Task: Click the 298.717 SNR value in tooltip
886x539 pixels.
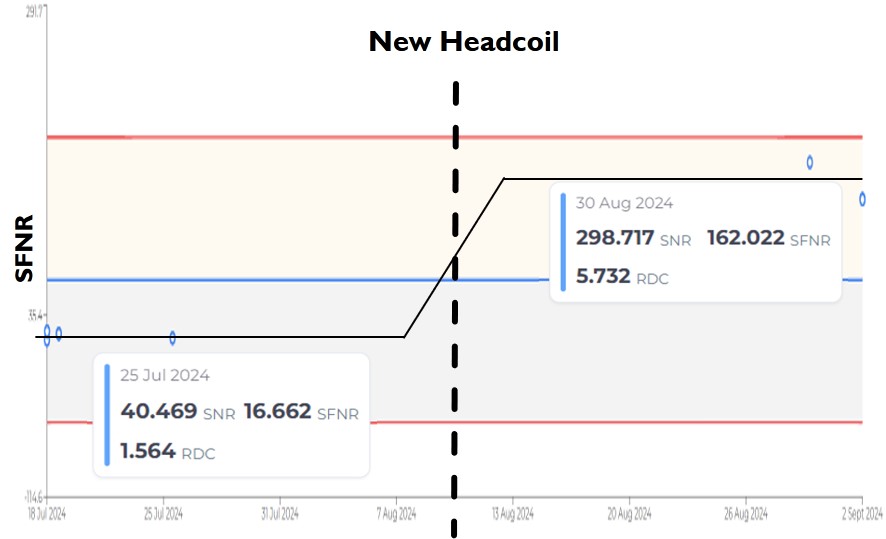Action: pyautogui.click(x=615, y=238)
